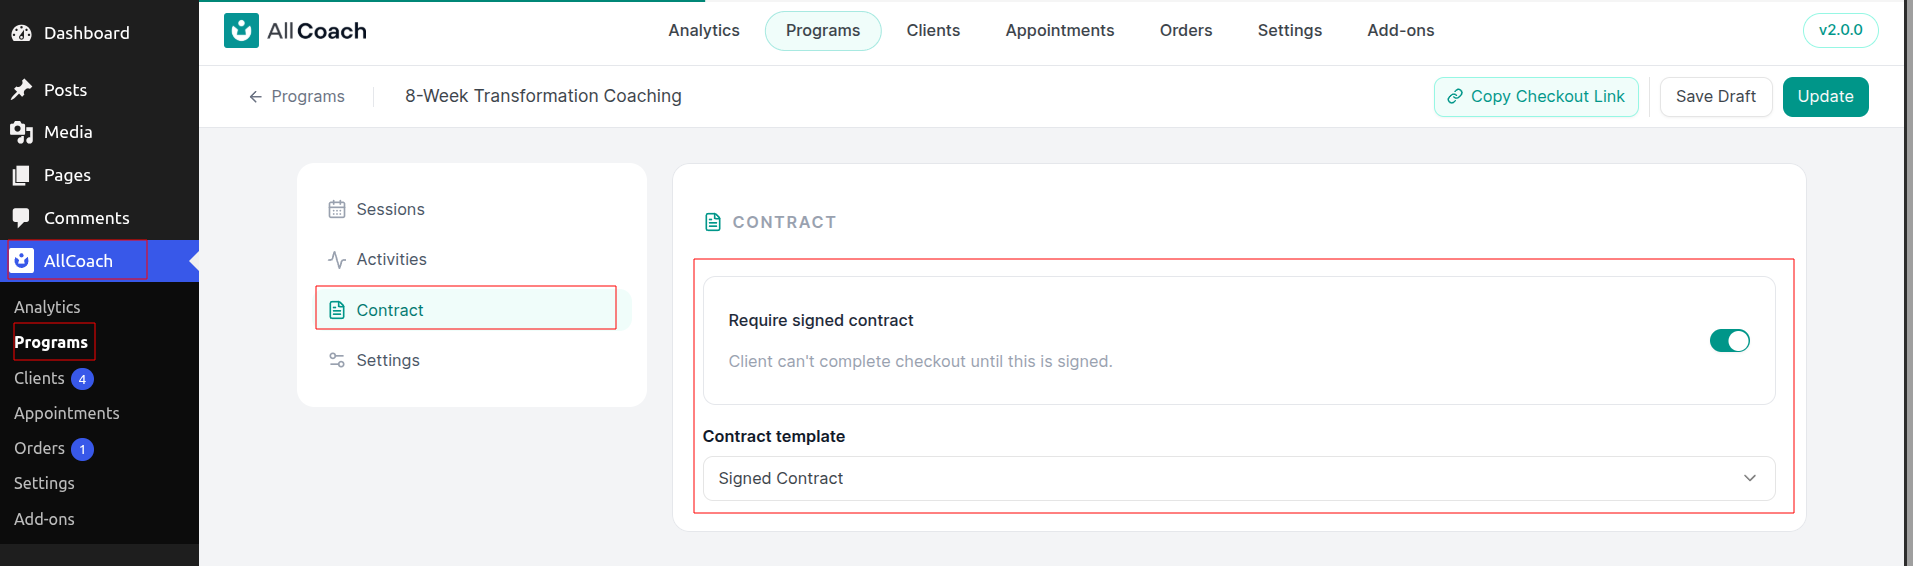
Task: Disable the Require signed contract toggle
Action: 1729,341
